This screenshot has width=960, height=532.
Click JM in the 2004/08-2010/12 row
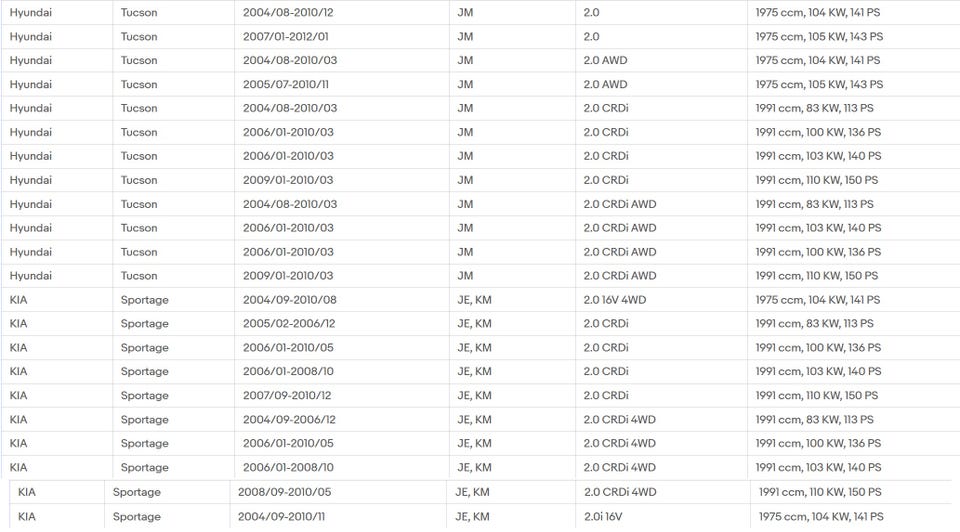(465, 12)
